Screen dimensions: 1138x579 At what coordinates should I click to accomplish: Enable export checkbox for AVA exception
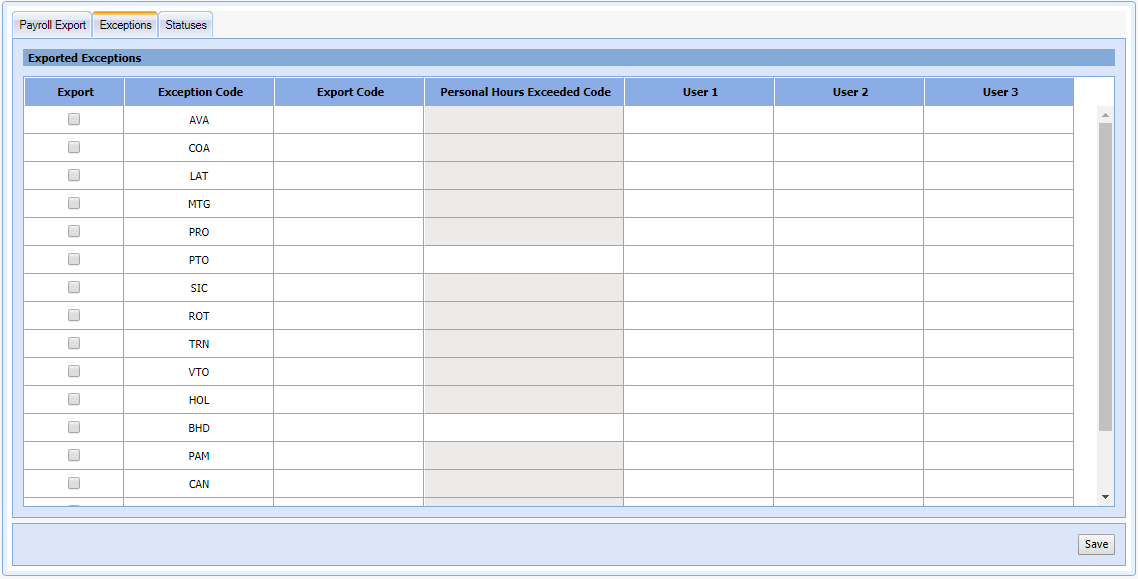pyautogui.click(x=74, y=119)
